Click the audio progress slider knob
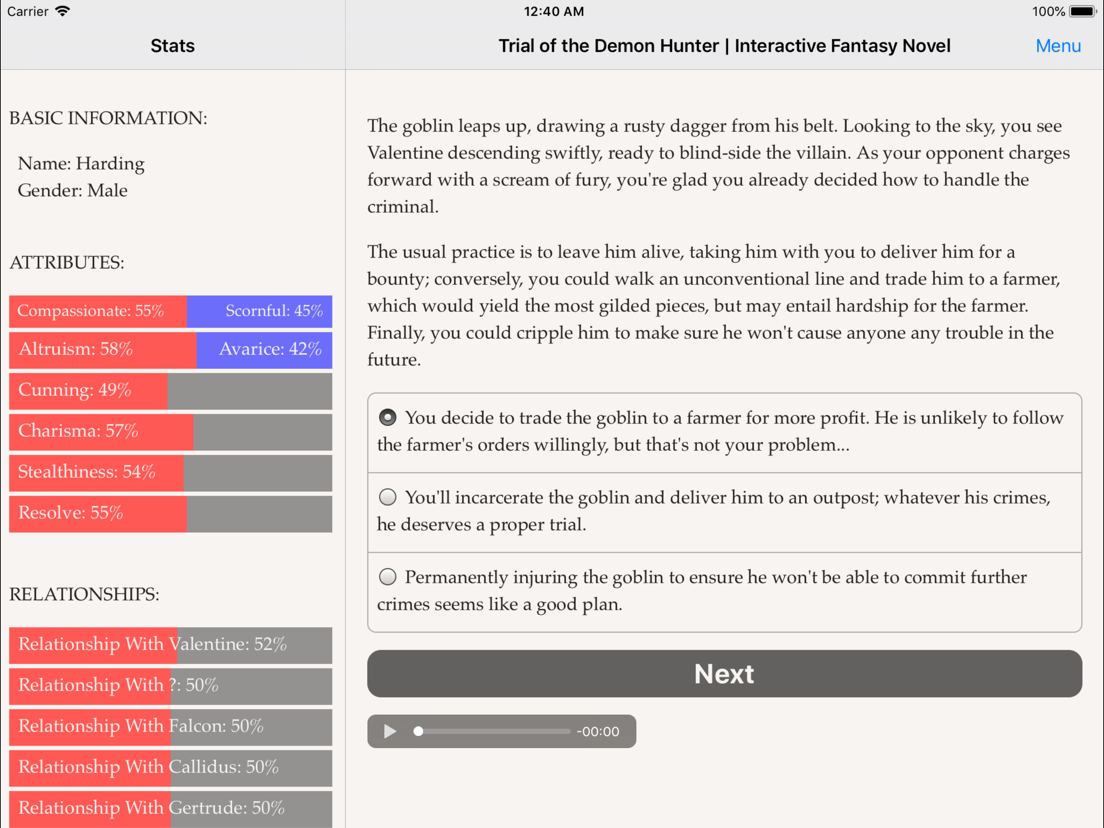The height and width of the screenshot is (828, 1104). 418,732
